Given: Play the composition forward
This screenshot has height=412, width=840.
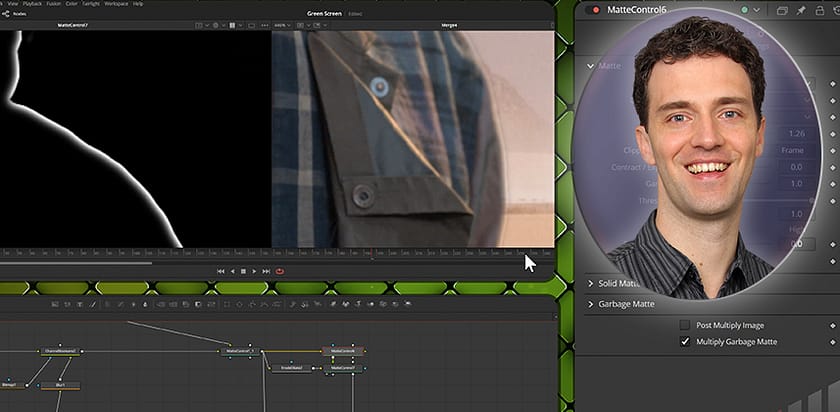Looking at the screenshot, I should tap(254, 272).
